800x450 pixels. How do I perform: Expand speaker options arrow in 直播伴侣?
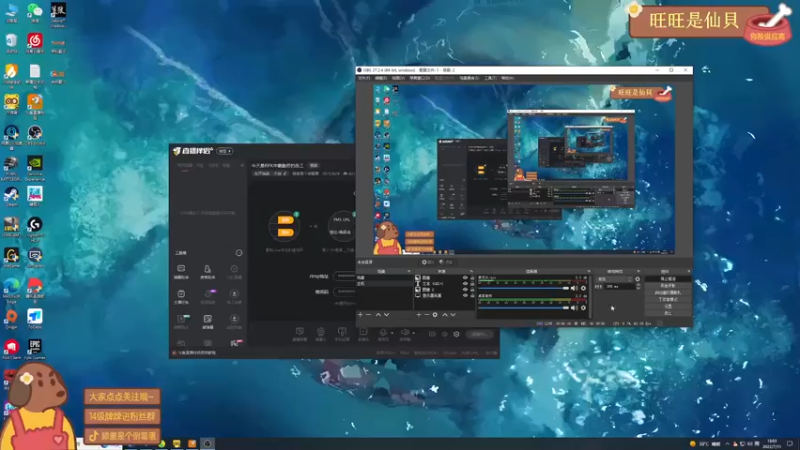[413, 333]
